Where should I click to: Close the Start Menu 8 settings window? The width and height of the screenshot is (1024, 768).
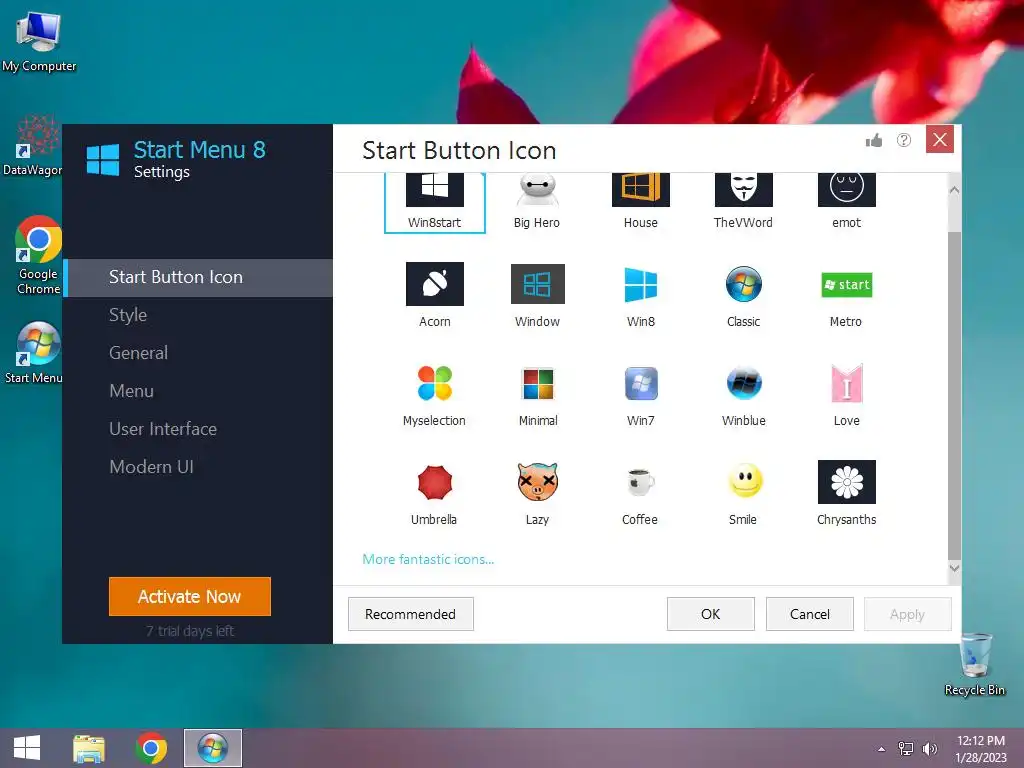(x=940, y=139)
